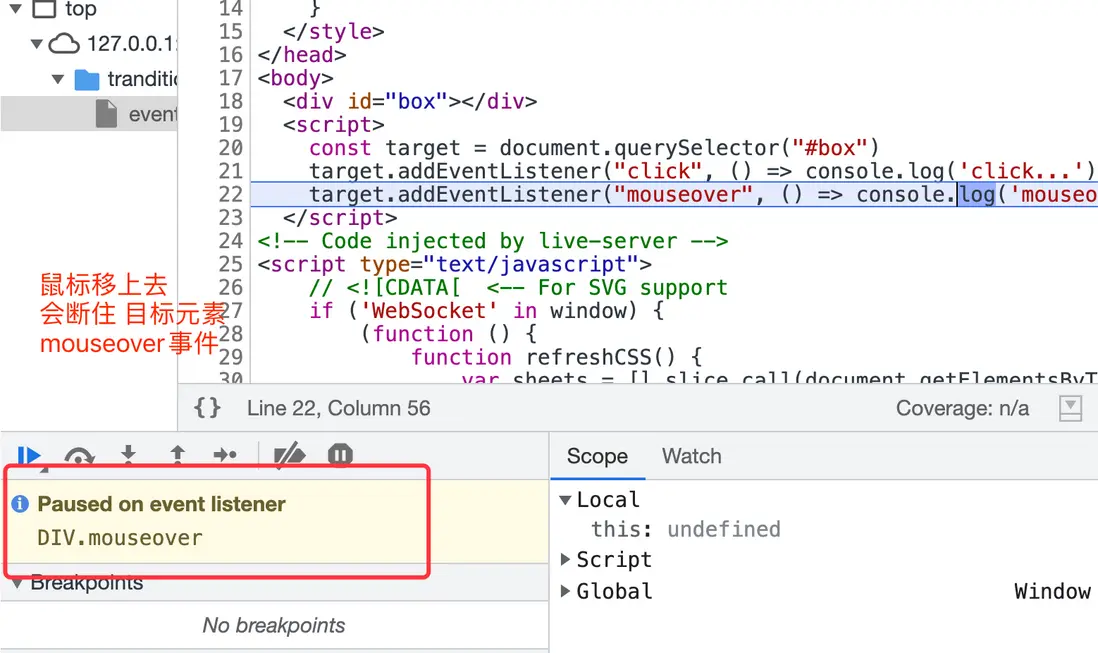This screenshot has height=653, width=1098.
Task: Click line number 18 in gutter
Action: (230, 101)
